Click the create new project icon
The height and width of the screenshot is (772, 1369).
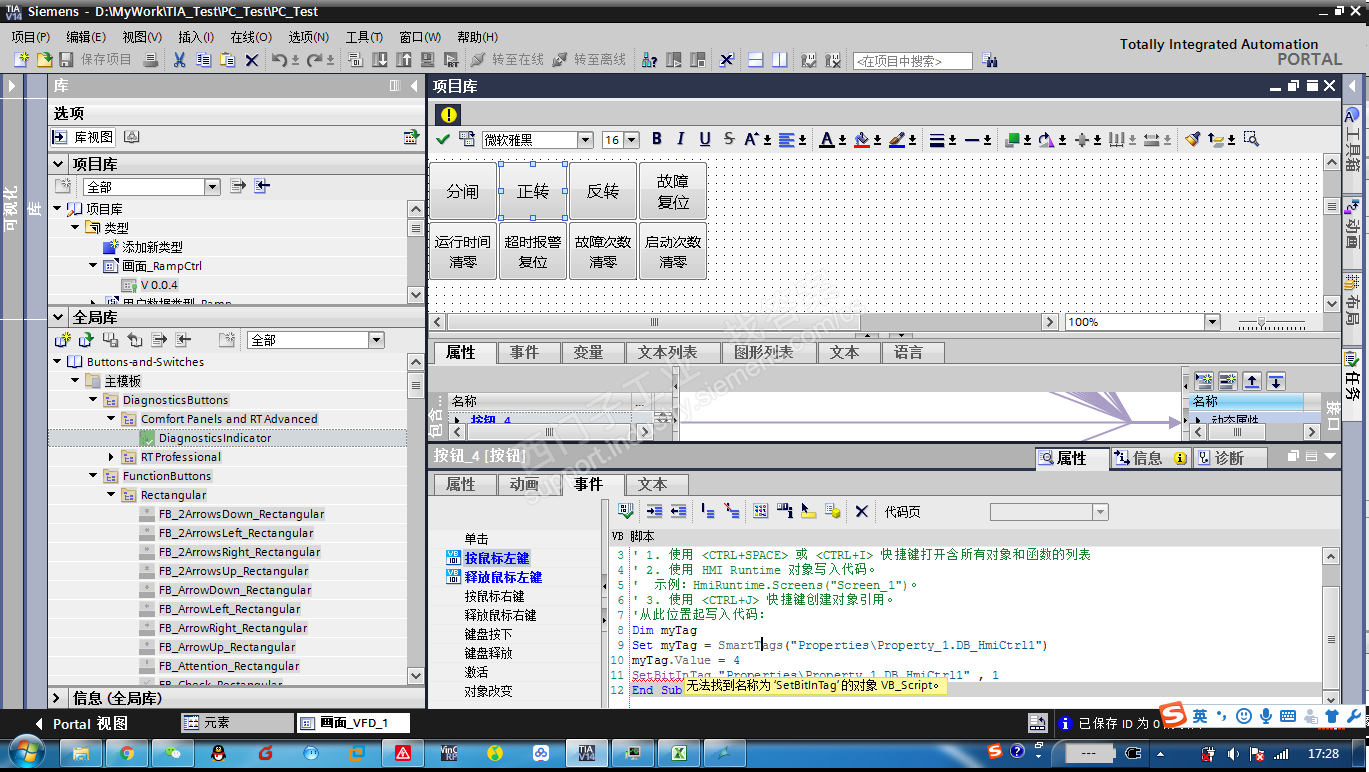coord(21,60)
